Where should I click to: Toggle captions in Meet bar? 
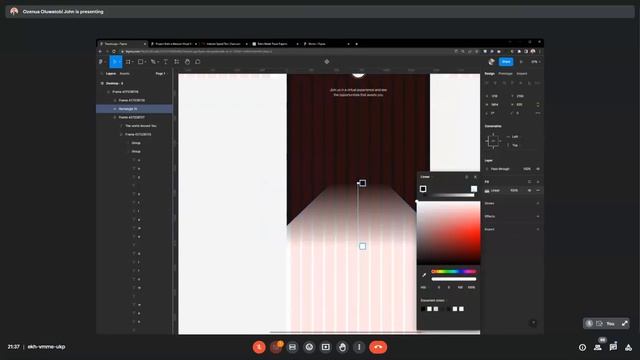292,347
